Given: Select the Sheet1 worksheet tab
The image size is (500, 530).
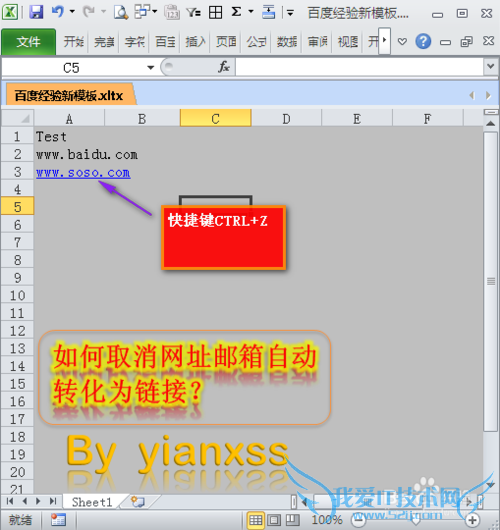Looking at the screenshot, I should [x=92, y=502].
